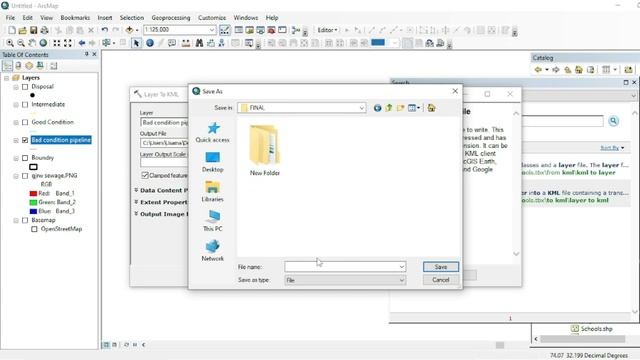Open a map document with folder icon
The width and height of the screenshot is (640, 360).
click(22, 30)
